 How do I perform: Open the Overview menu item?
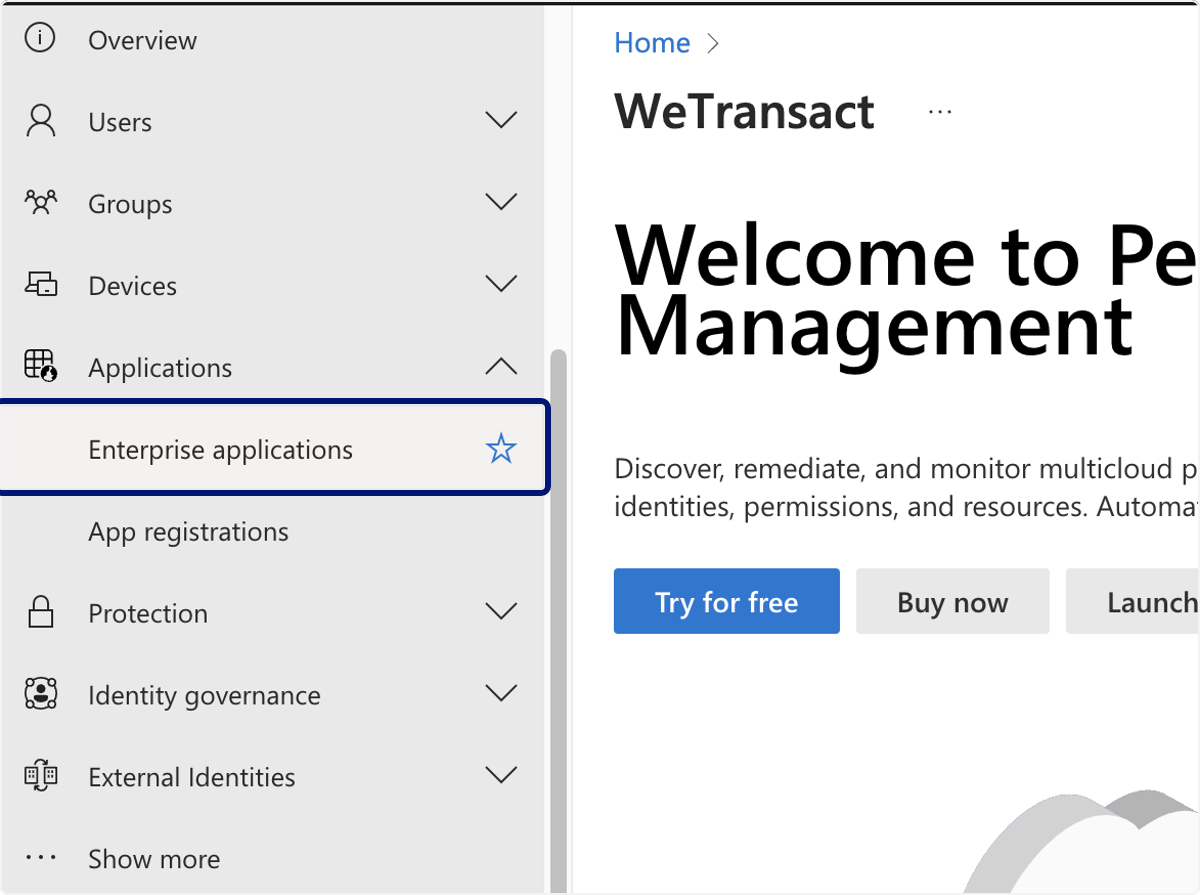pos(142,41)
